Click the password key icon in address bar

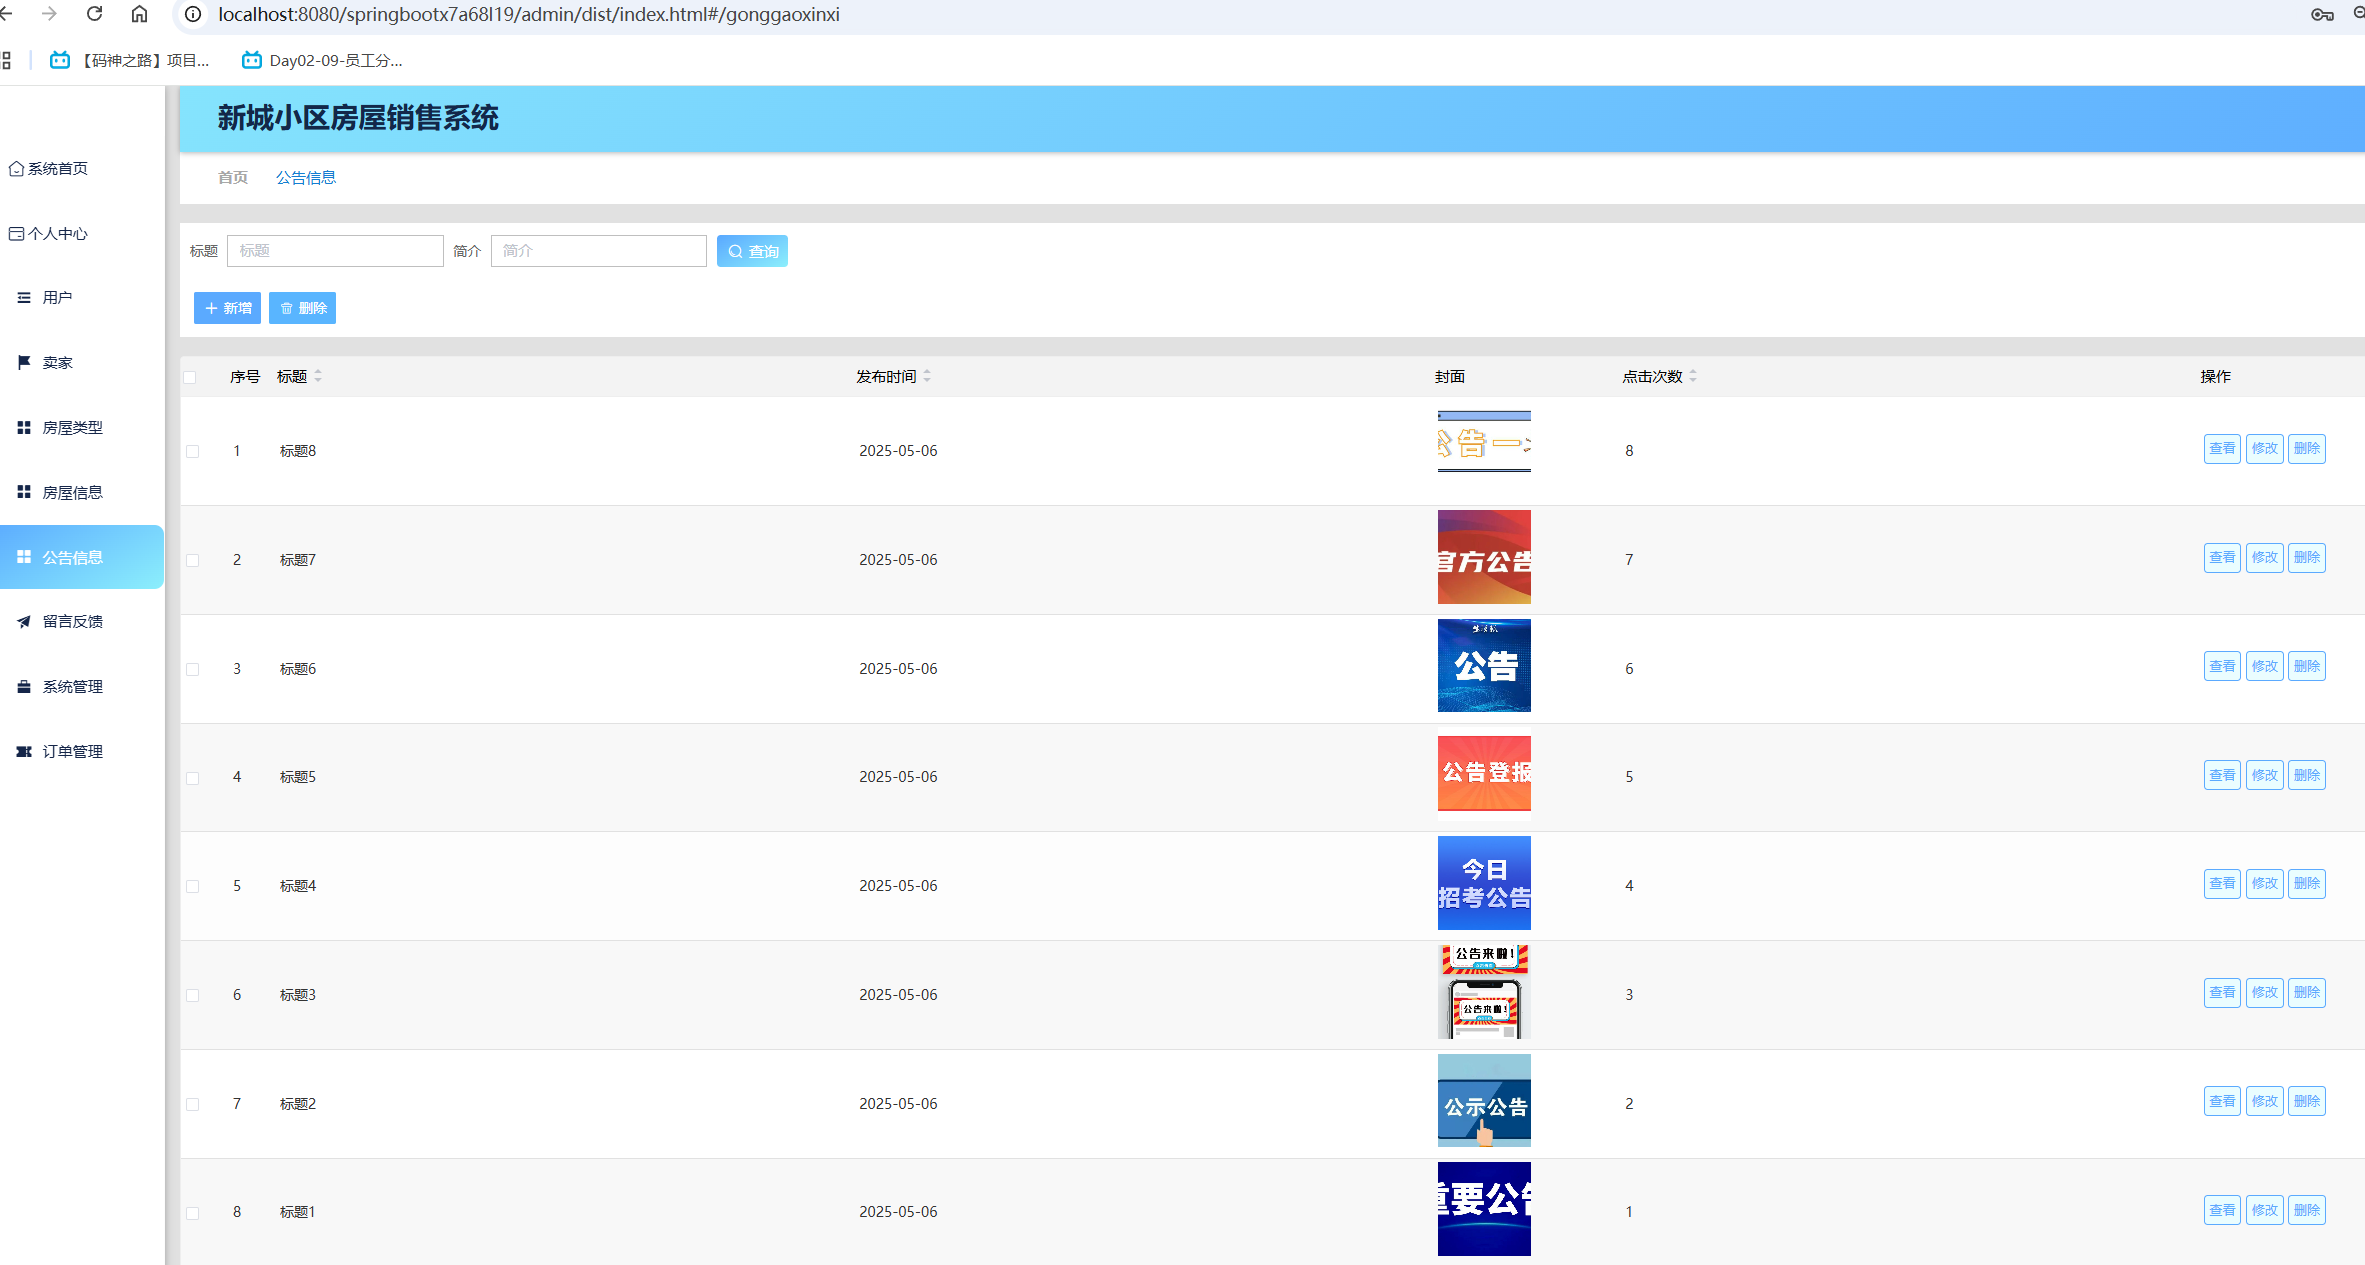point(2322,14)
